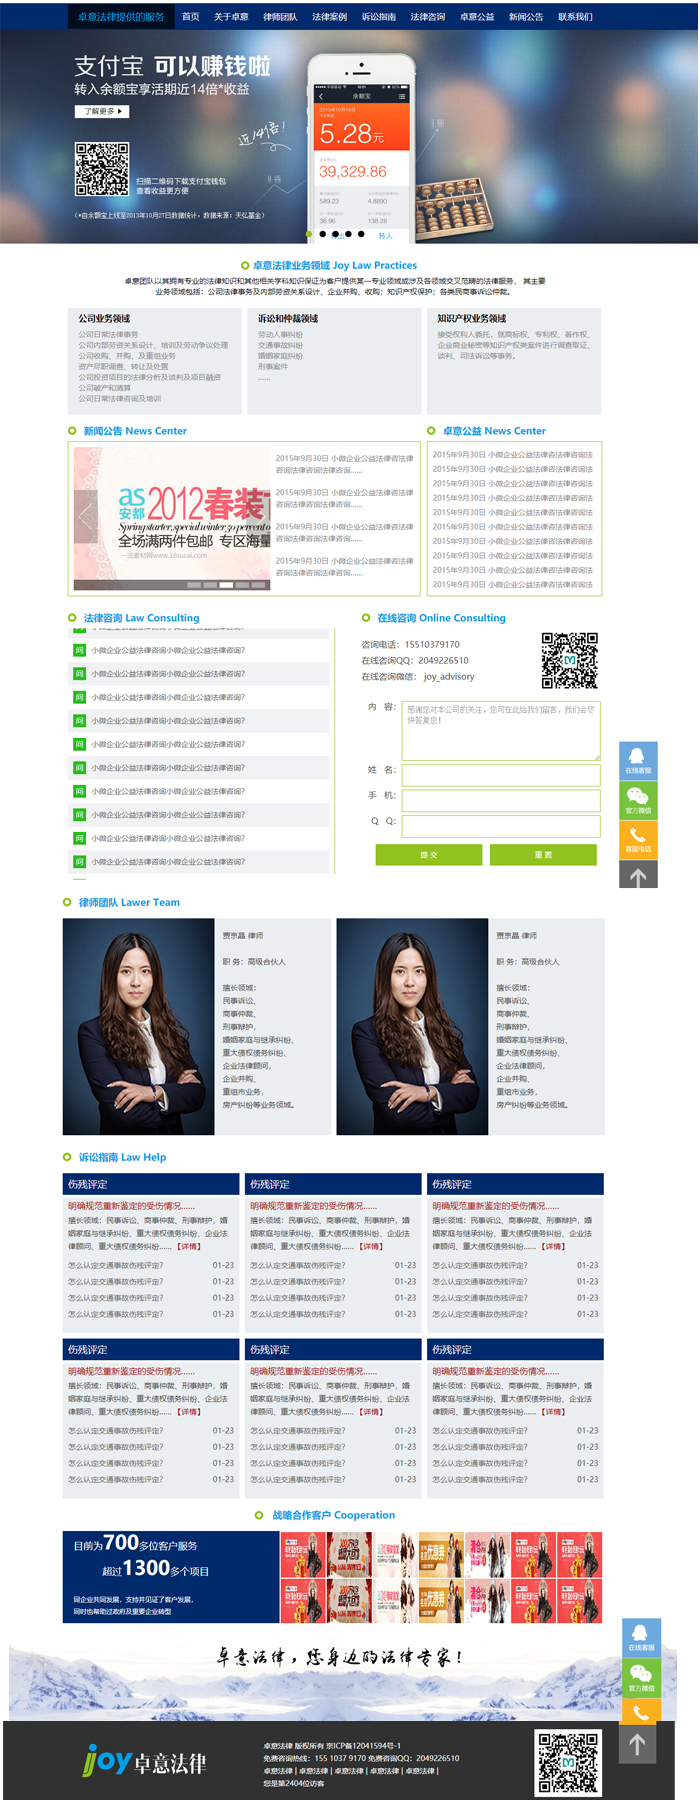Go to next slide in News Center carousel
This screenshot has height=1800, width=700.
click(258, 517)
